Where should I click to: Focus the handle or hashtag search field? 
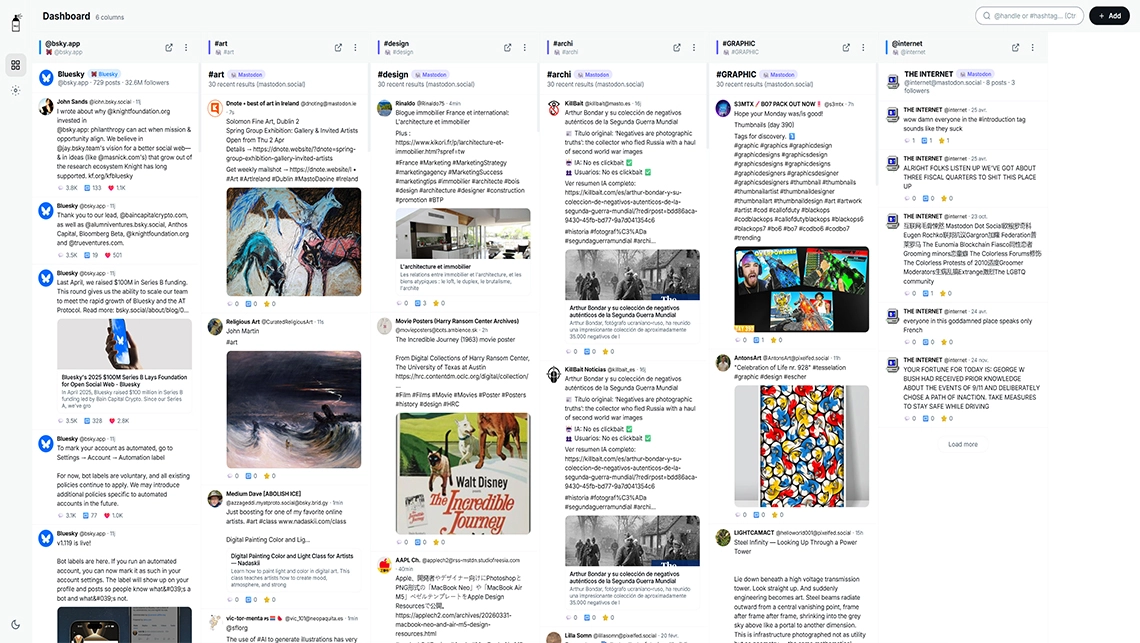click(1029, 15)
